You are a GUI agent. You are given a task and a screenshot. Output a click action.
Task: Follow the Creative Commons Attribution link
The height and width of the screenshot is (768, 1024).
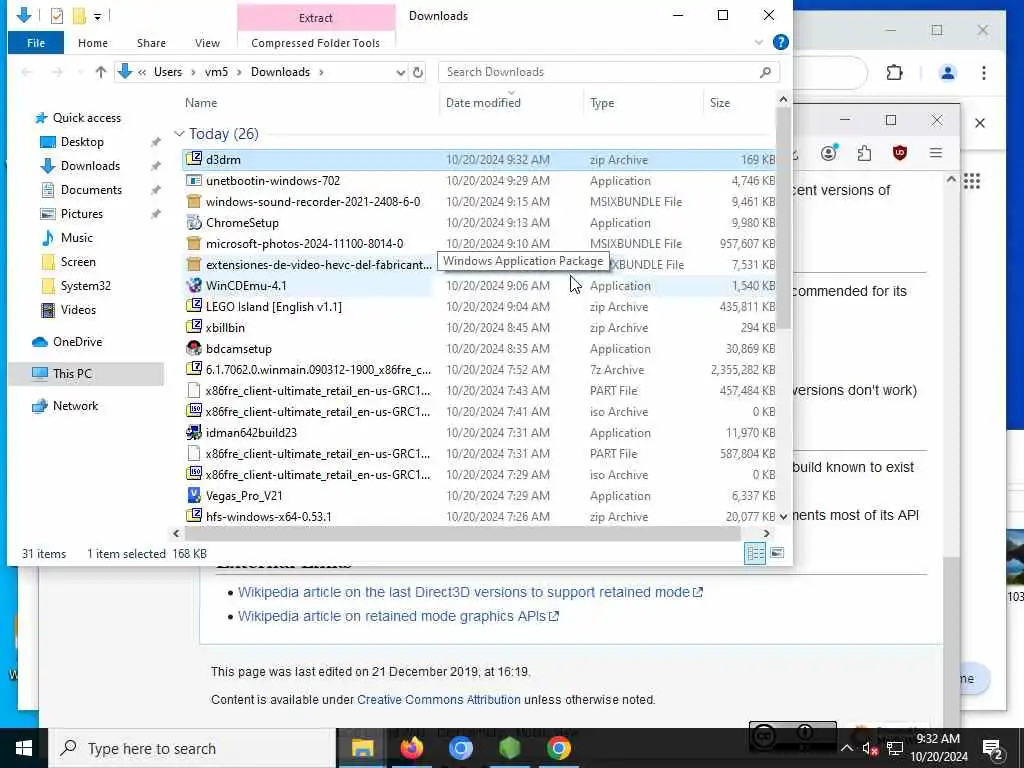pyautogui.click(x=439, y=699)
